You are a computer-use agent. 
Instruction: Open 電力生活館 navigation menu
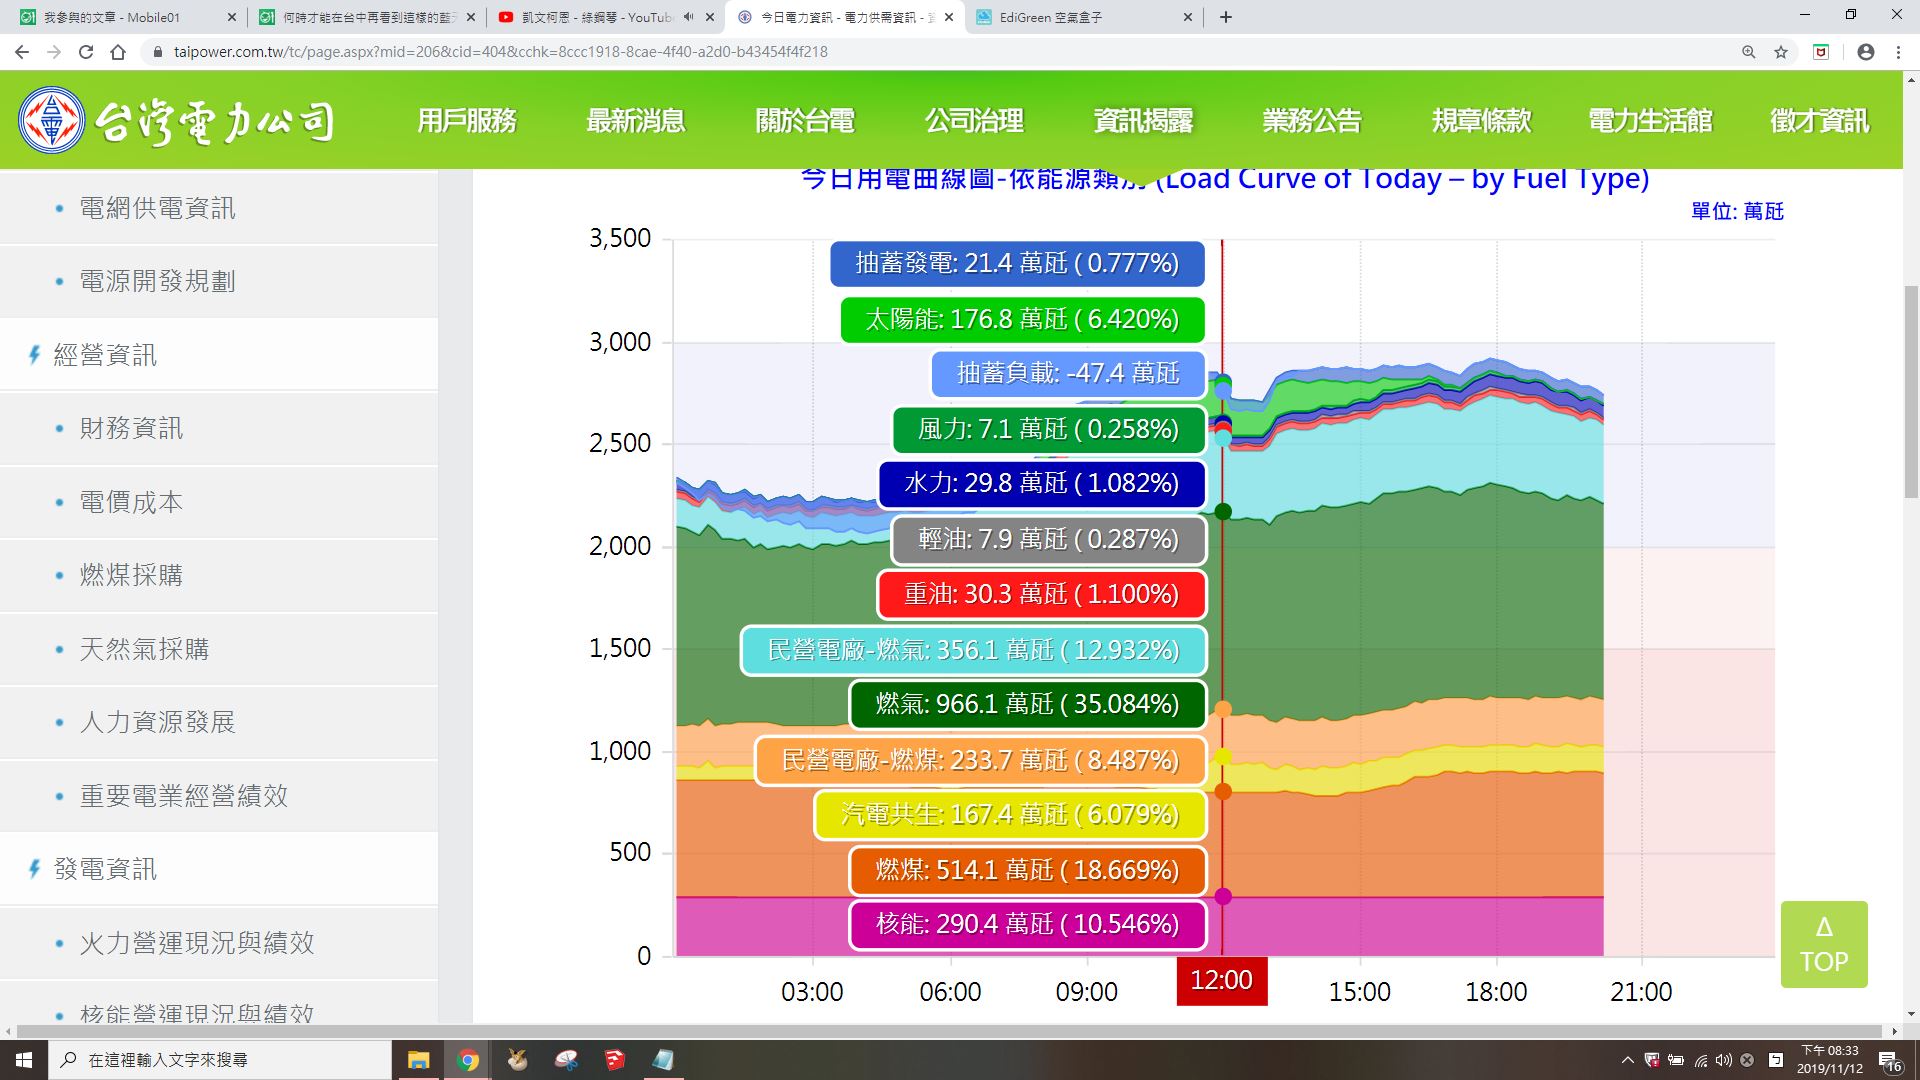1650,121
